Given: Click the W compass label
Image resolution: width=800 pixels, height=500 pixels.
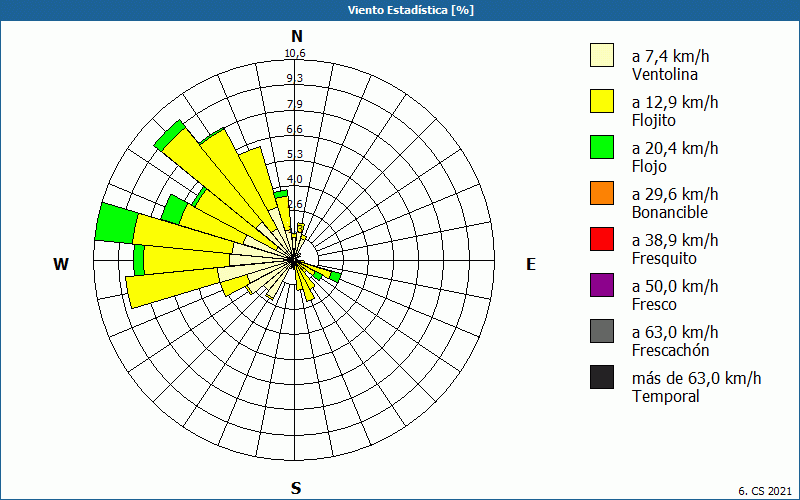Looking at the screenshot, I should point(61,264).
